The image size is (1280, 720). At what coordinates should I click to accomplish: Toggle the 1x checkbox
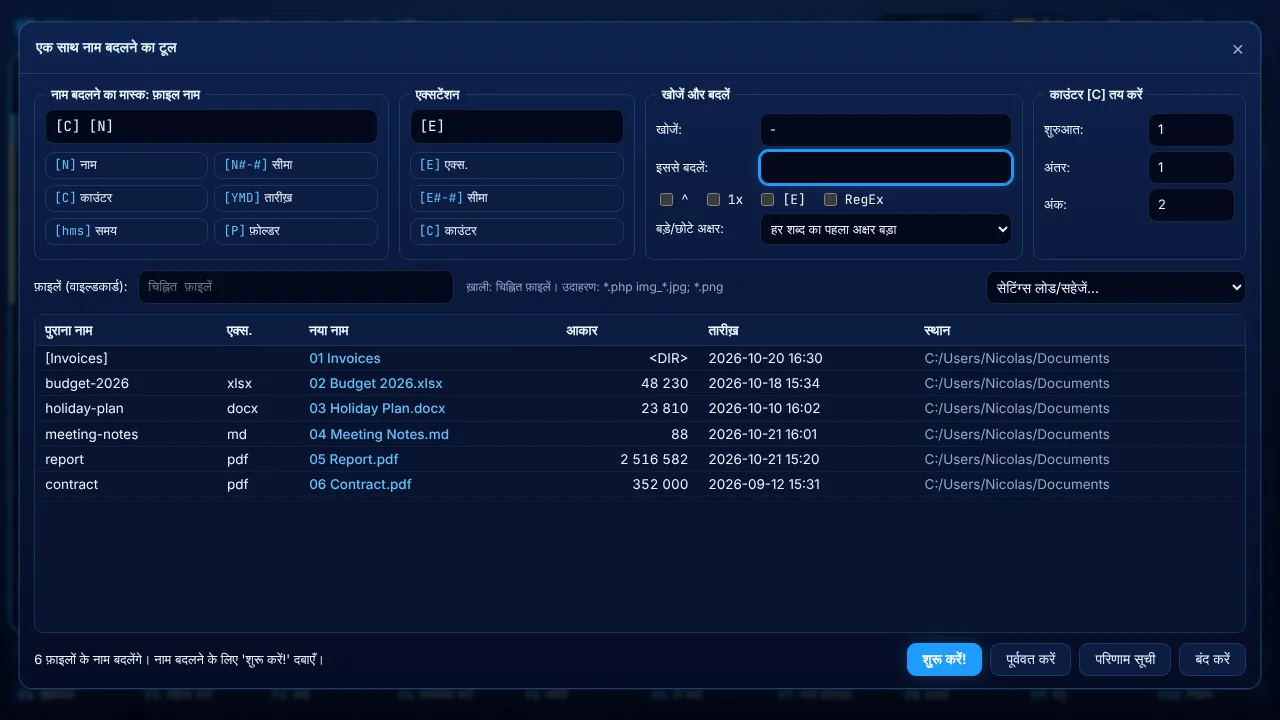click(x=713, y=200)
